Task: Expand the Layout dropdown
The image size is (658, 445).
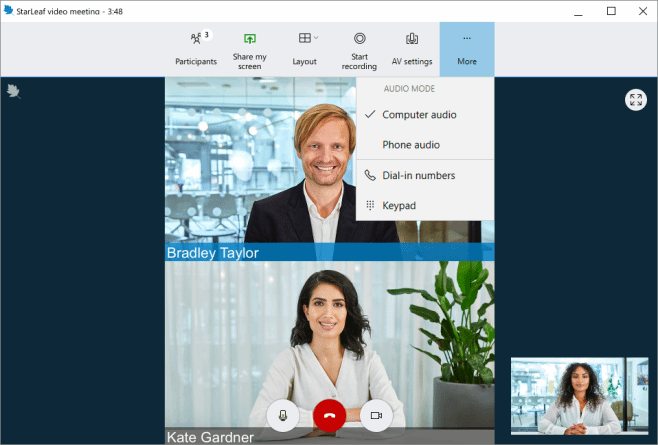Action: 306,48
